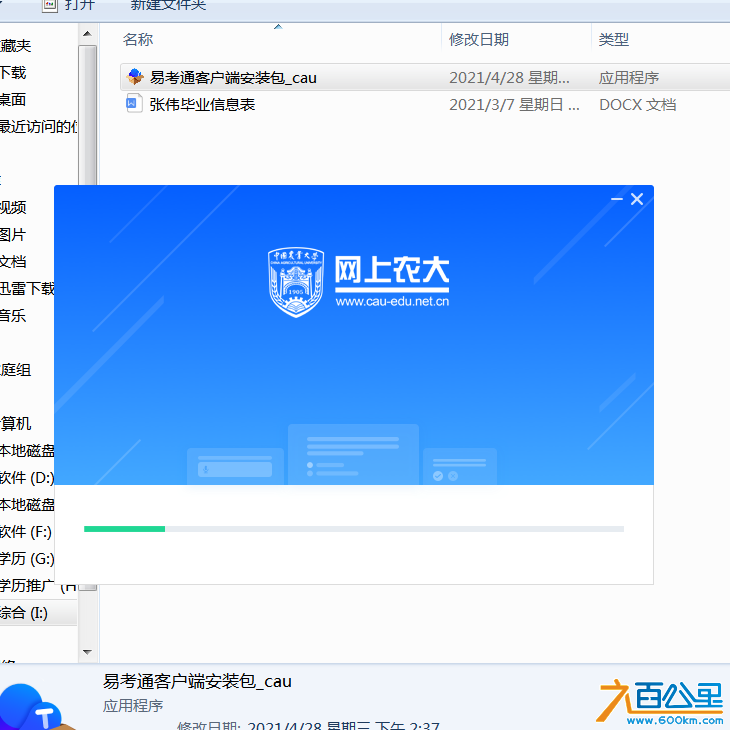
Task: Open the 下载 folder in sidebar
Action: click(x=13, y=73)
